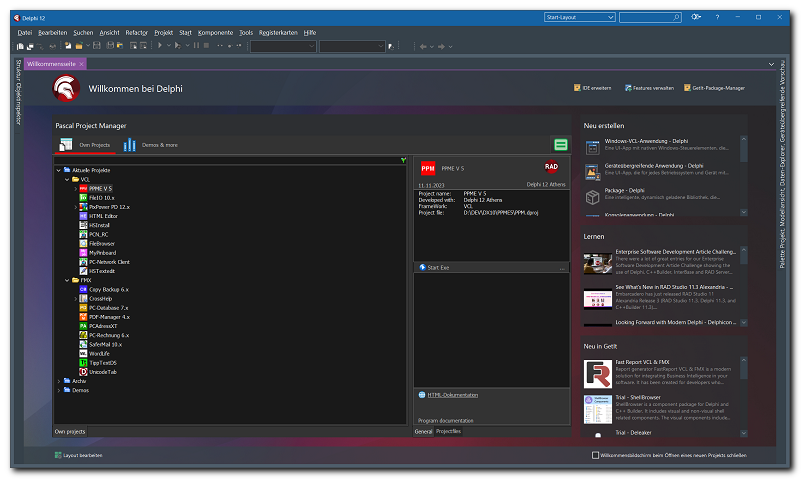The width and height of the screenshot is (801, 479).
Task: Click the help question mark in title bar
Action: coord(717,17)
